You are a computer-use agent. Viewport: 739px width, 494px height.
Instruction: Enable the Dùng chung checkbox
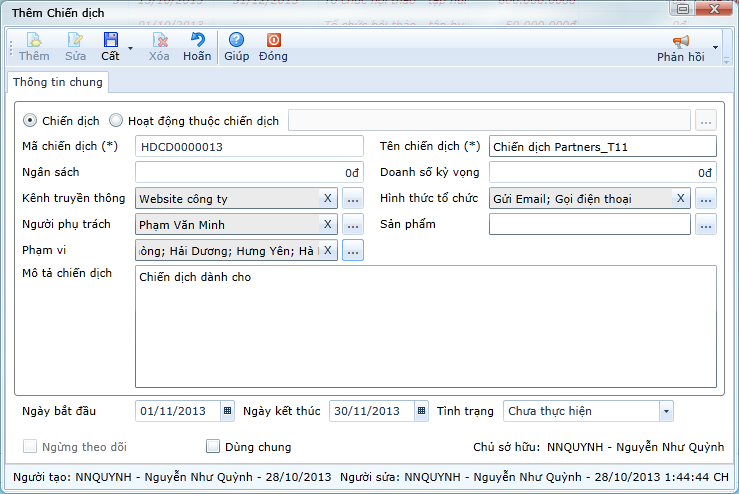click(x=212, y=447)
